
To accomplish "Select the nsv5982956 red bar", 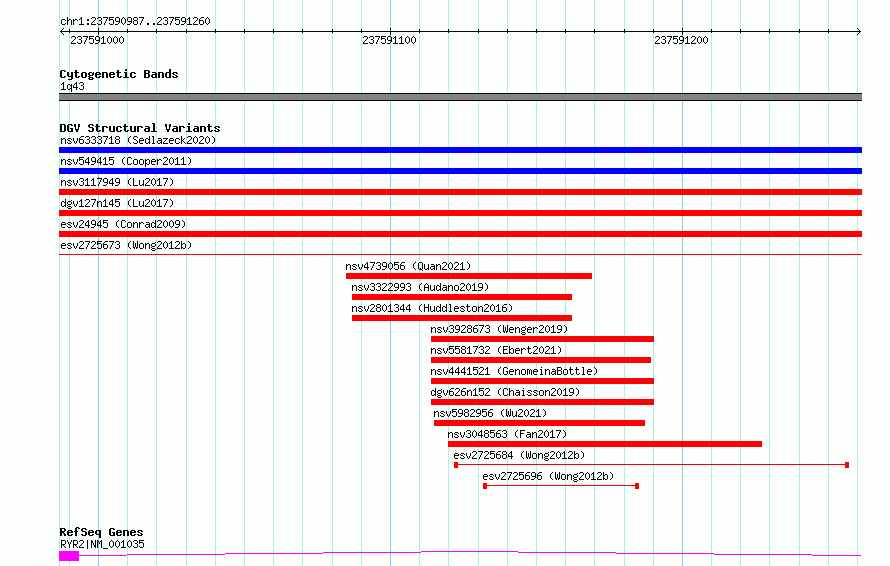I will [539, 423].
